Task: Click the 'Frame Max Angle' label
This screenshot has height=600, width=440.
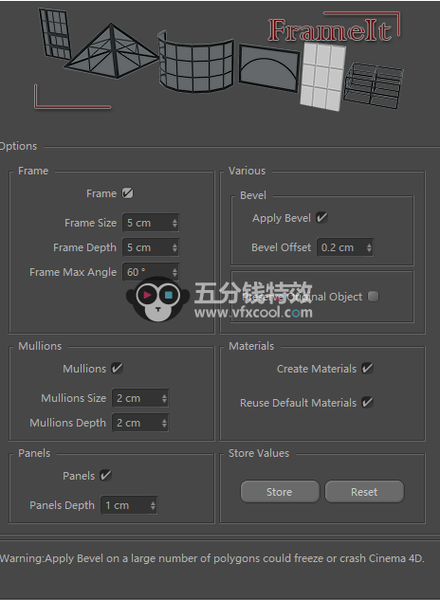Action: (73, 272)
